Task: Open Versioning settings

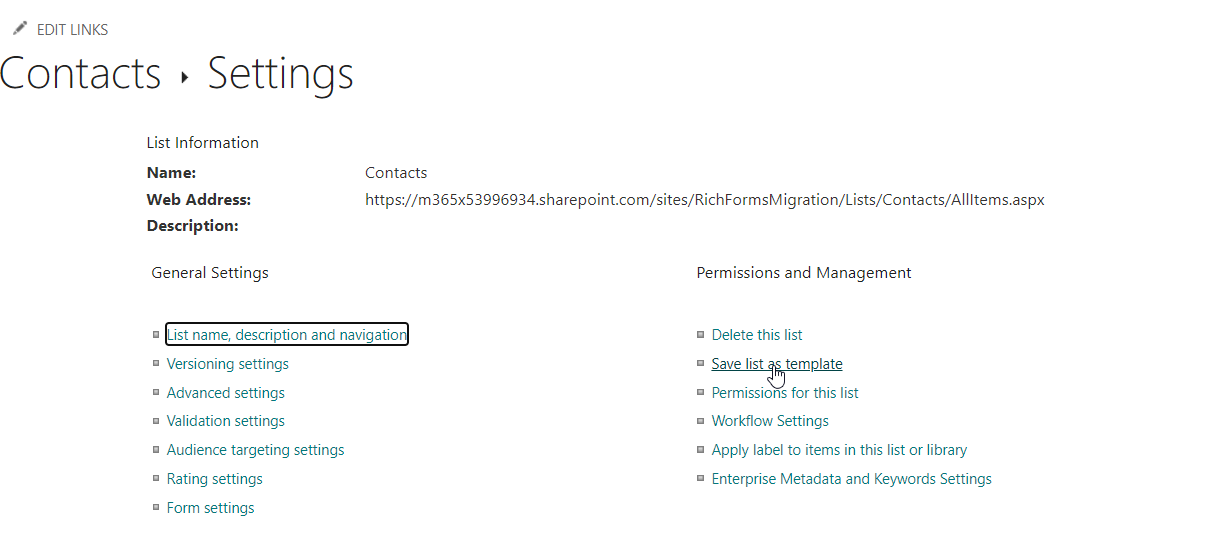Action: pyautogui.click(x=228, y=364)
